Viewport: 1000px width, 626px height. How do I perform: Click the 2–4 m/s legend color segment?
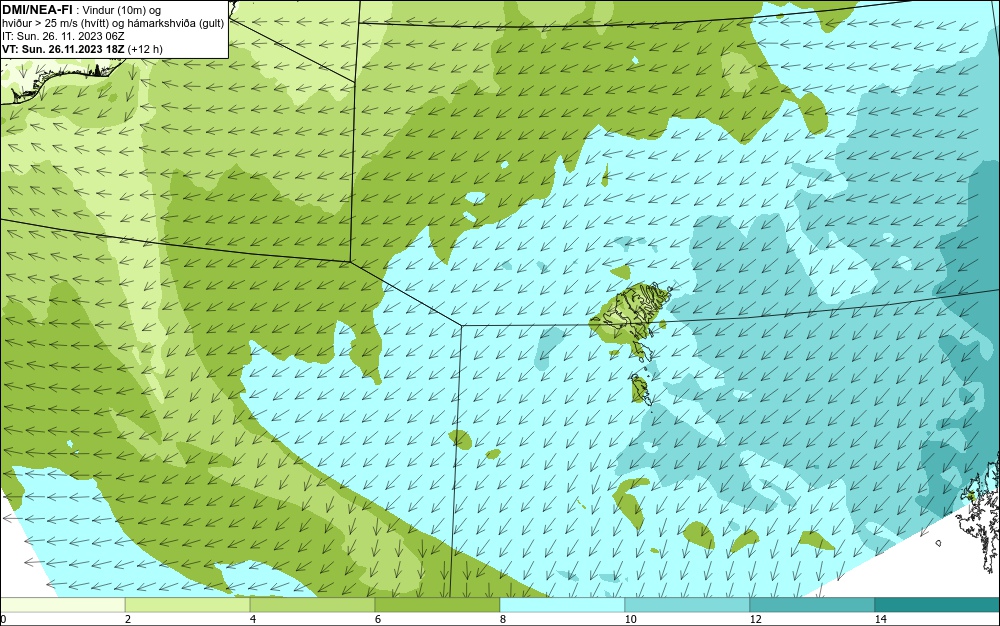pos(188,605)
